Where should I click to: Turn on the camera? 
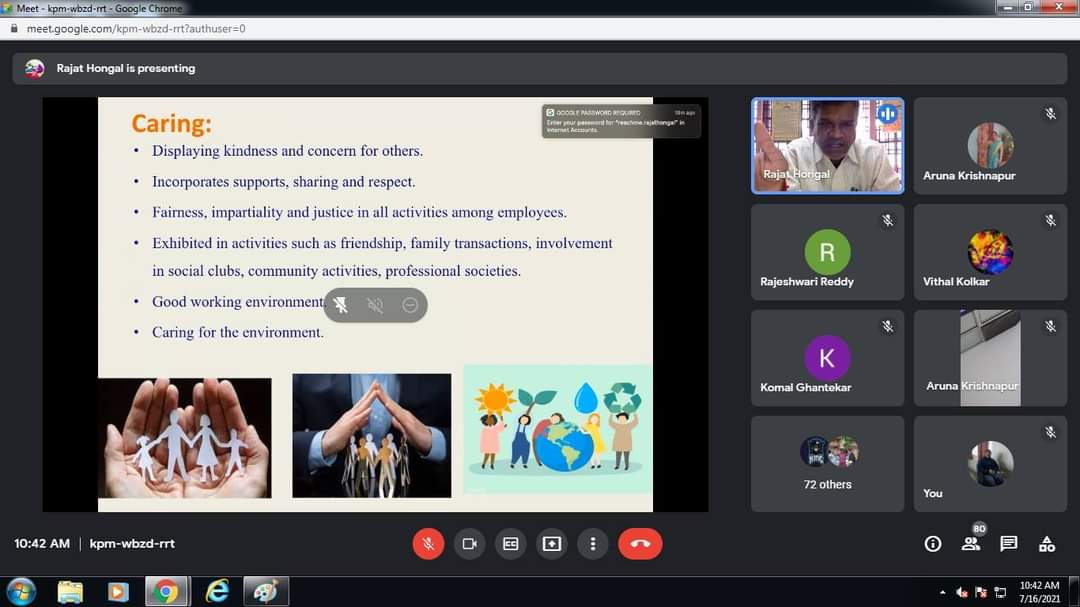coord(469,543)
